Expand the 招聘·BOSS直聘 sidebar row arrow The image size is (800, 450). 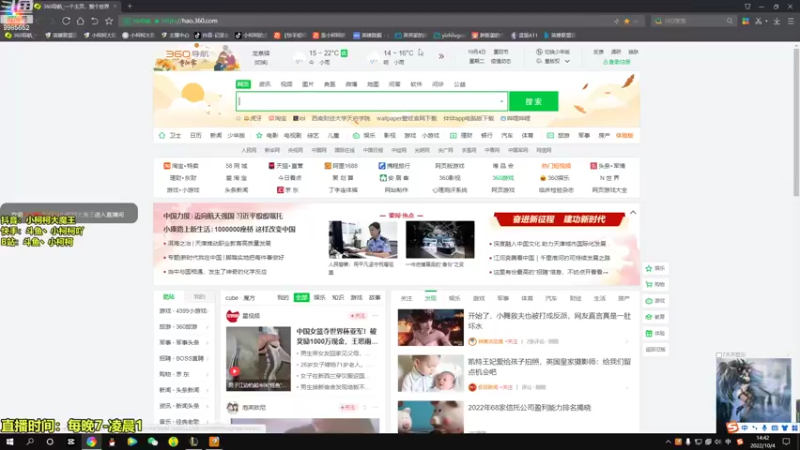pos(207,359)
